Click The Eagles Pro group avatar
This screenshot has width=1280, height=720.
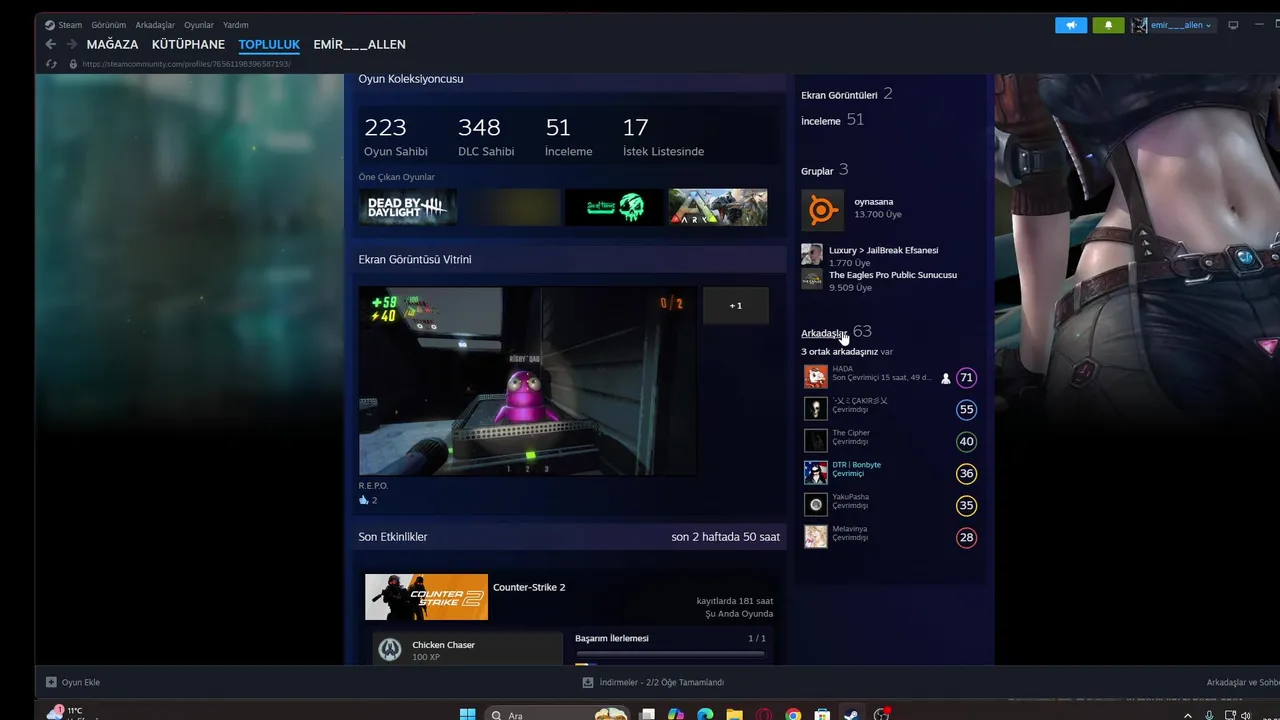812,279
